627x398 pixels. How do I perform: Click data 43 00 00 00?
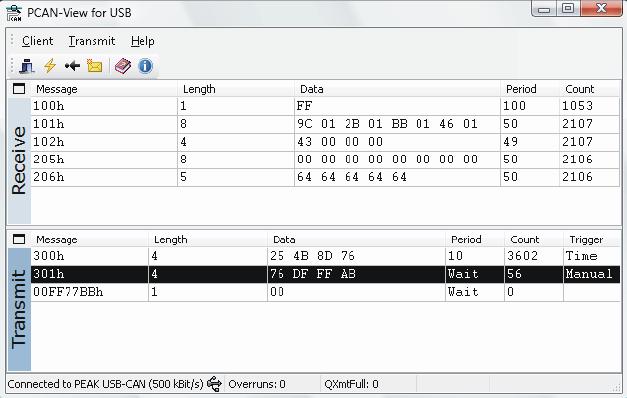pos(340,142)
